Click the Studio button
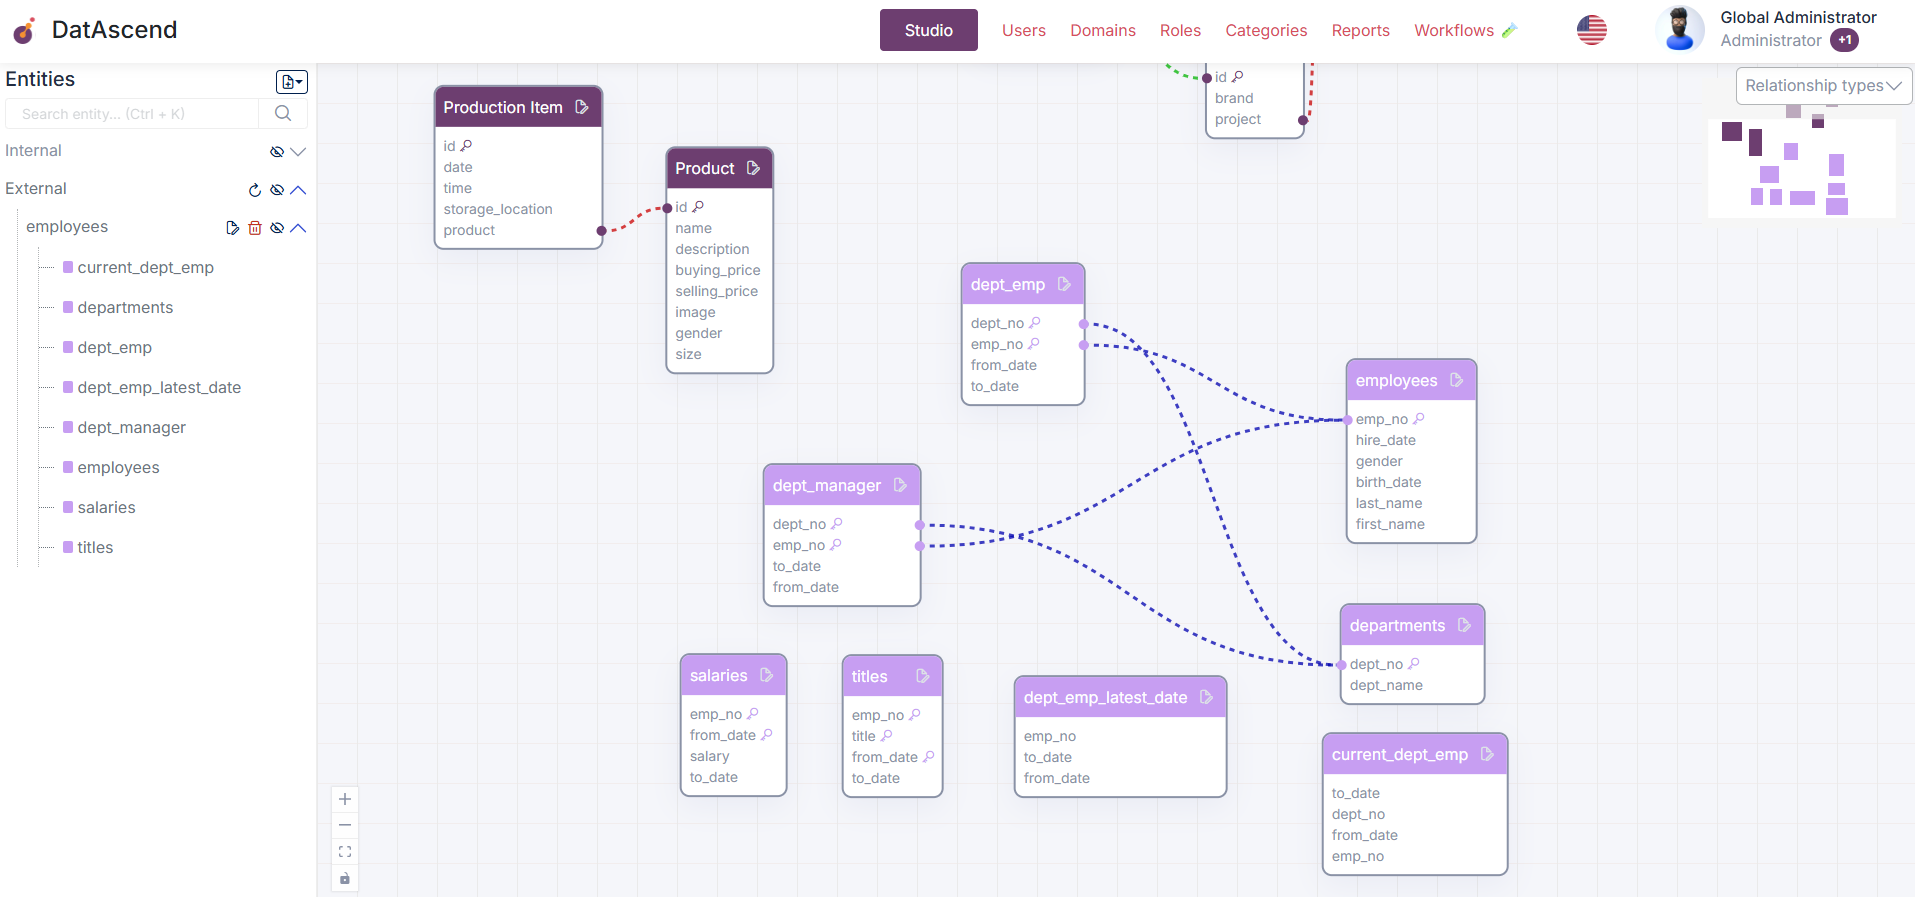 point(928,30)
